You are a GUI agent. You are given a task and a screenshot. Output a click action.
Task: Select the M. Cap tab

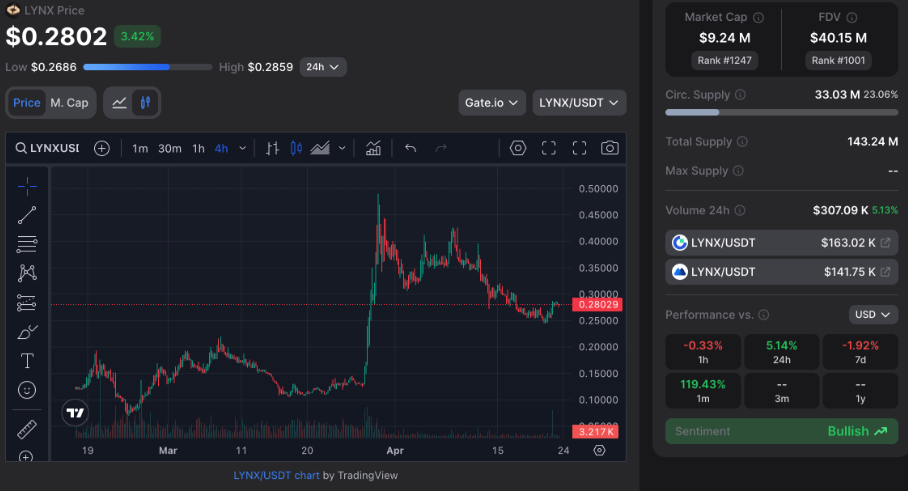pos(69,102)
